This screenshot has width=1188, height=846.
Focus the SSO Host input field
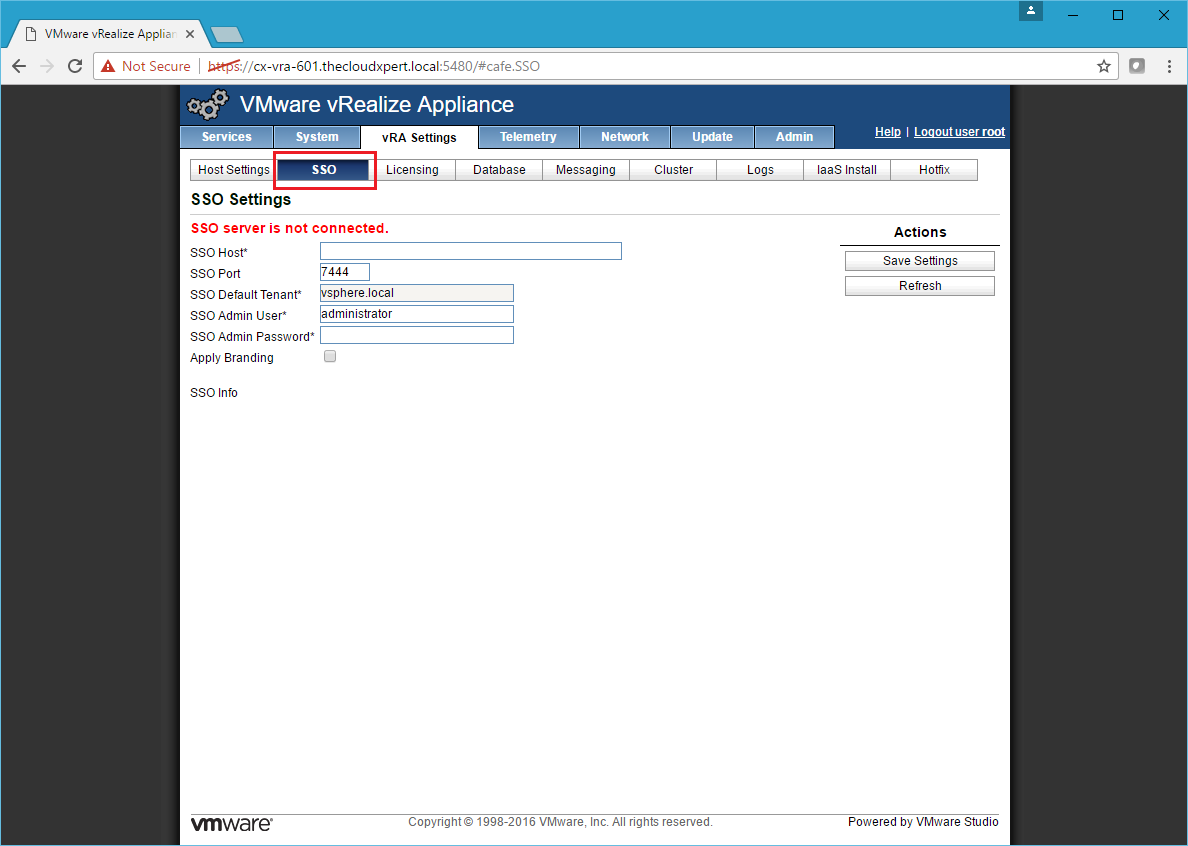pos(470,251)
